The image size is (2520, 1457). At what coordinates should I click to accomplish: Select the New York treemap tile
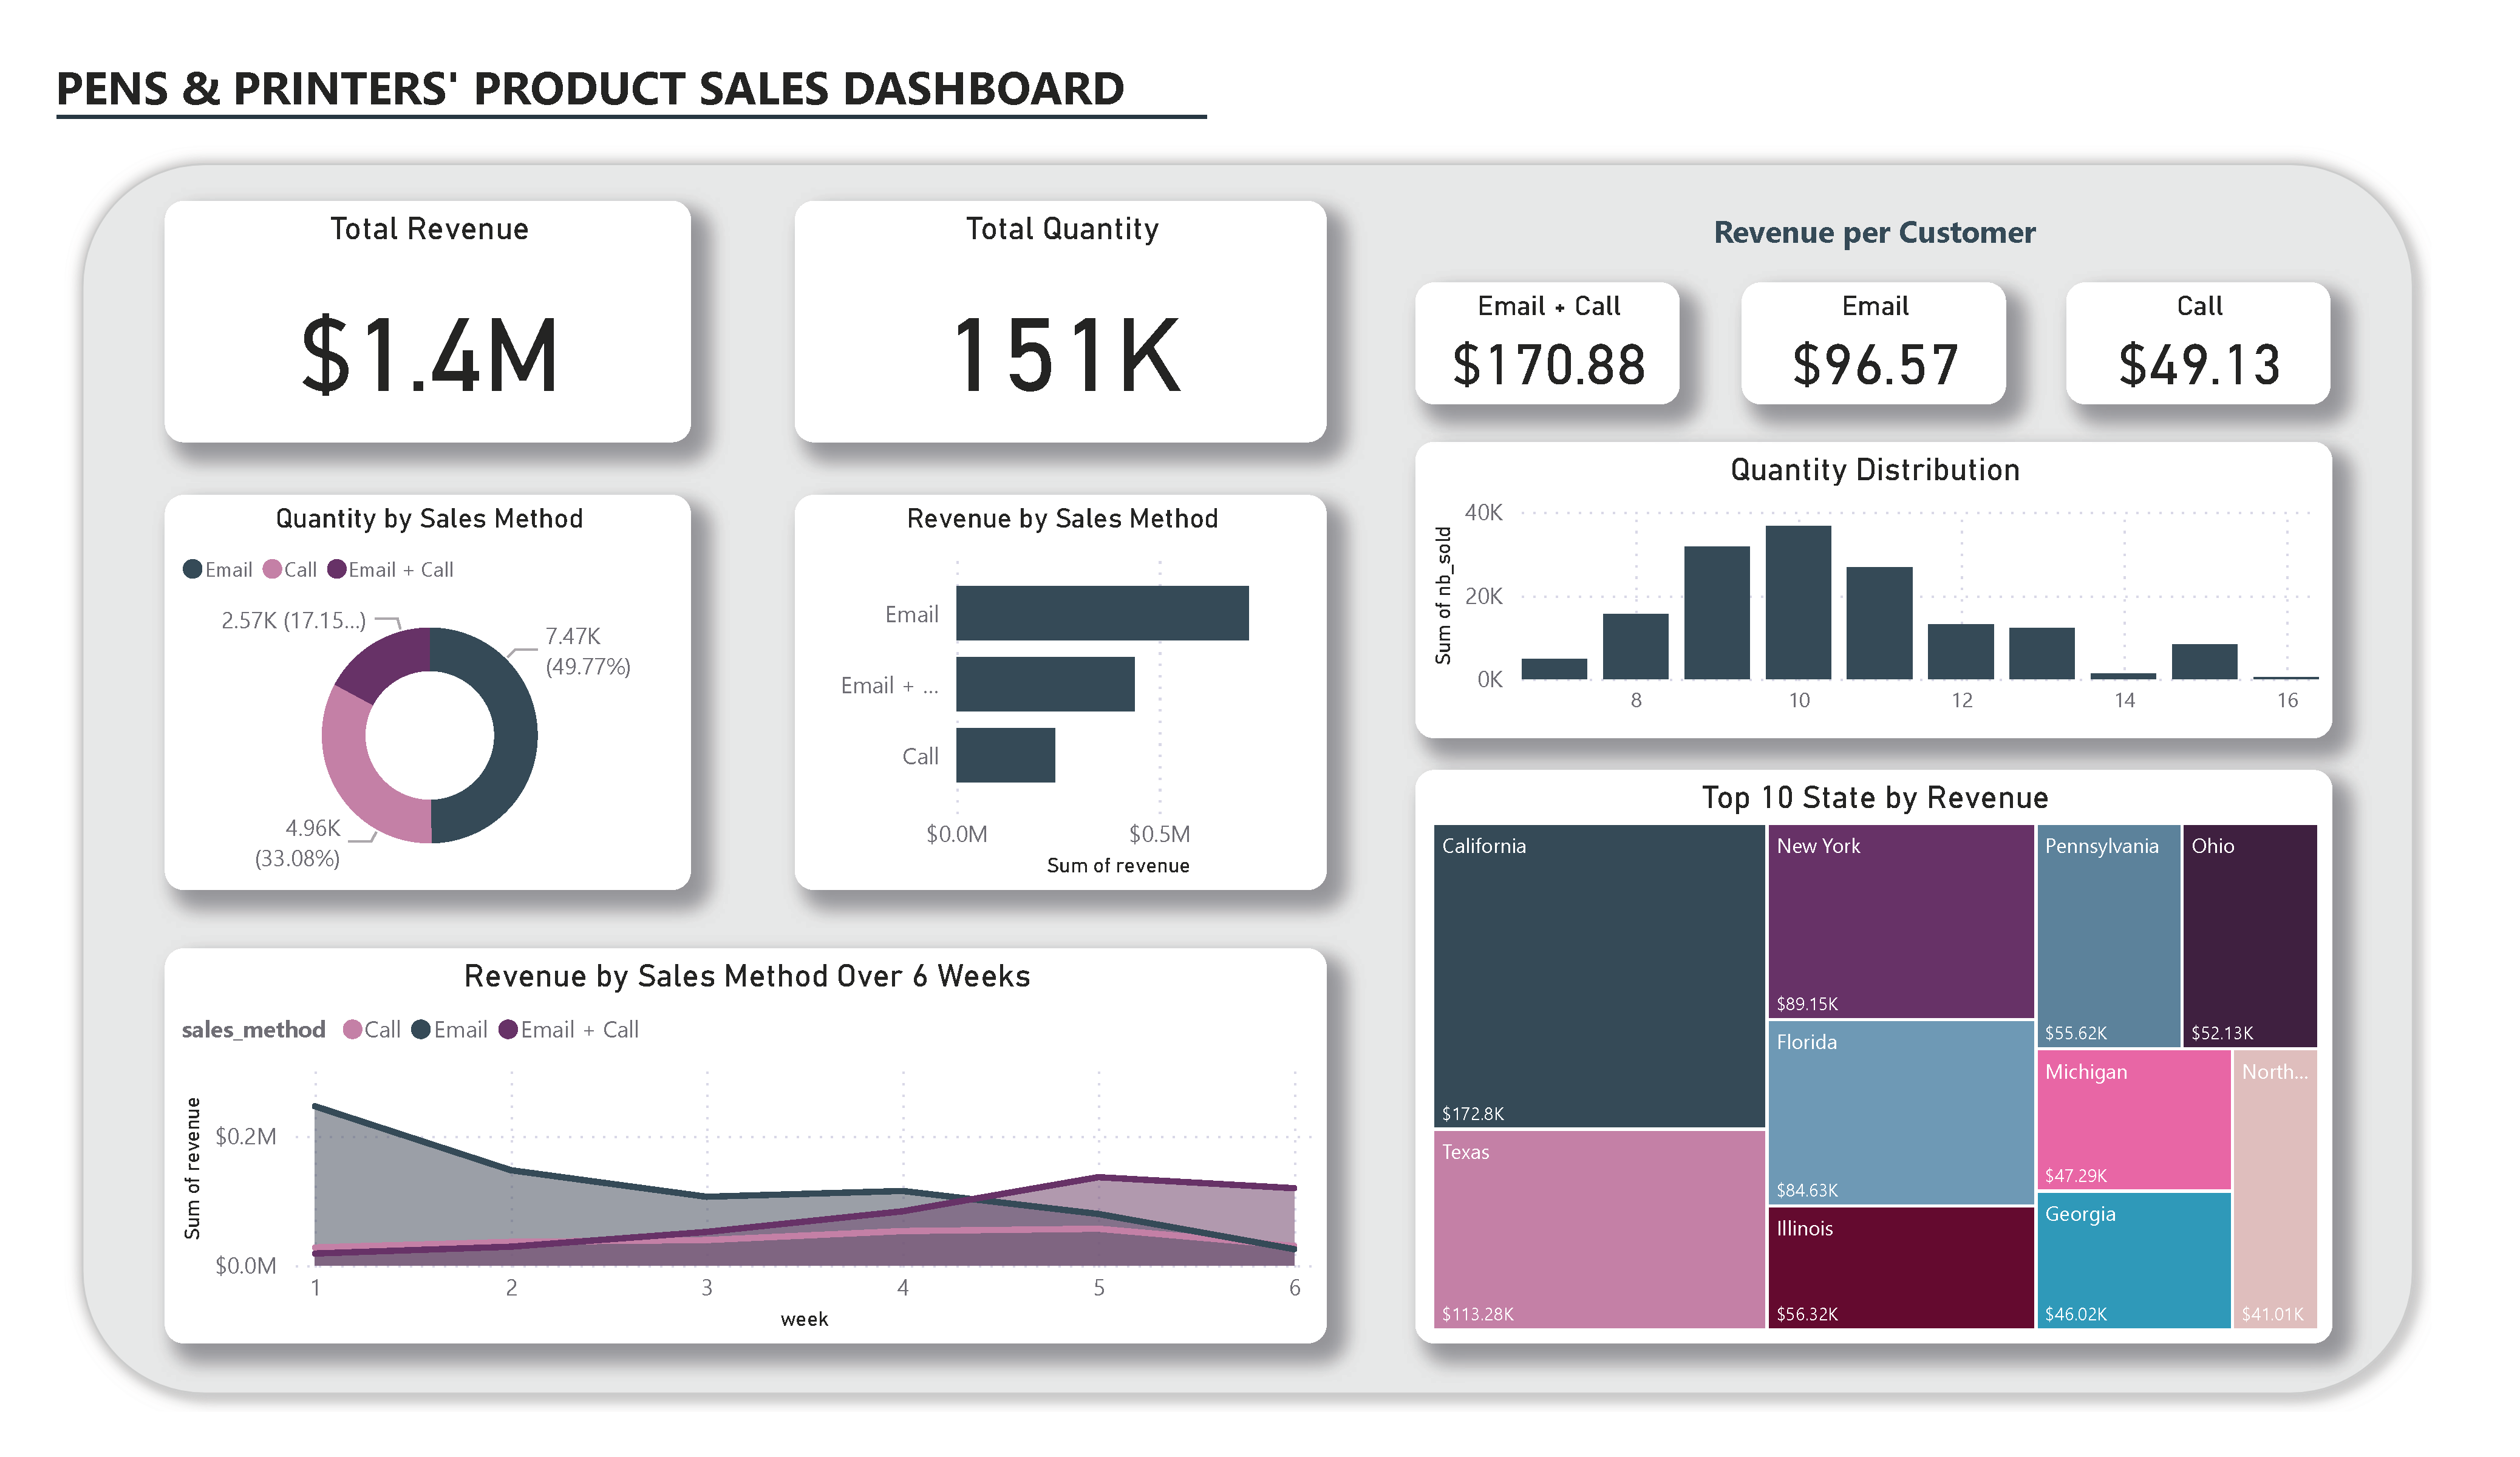pos(1902,922)
